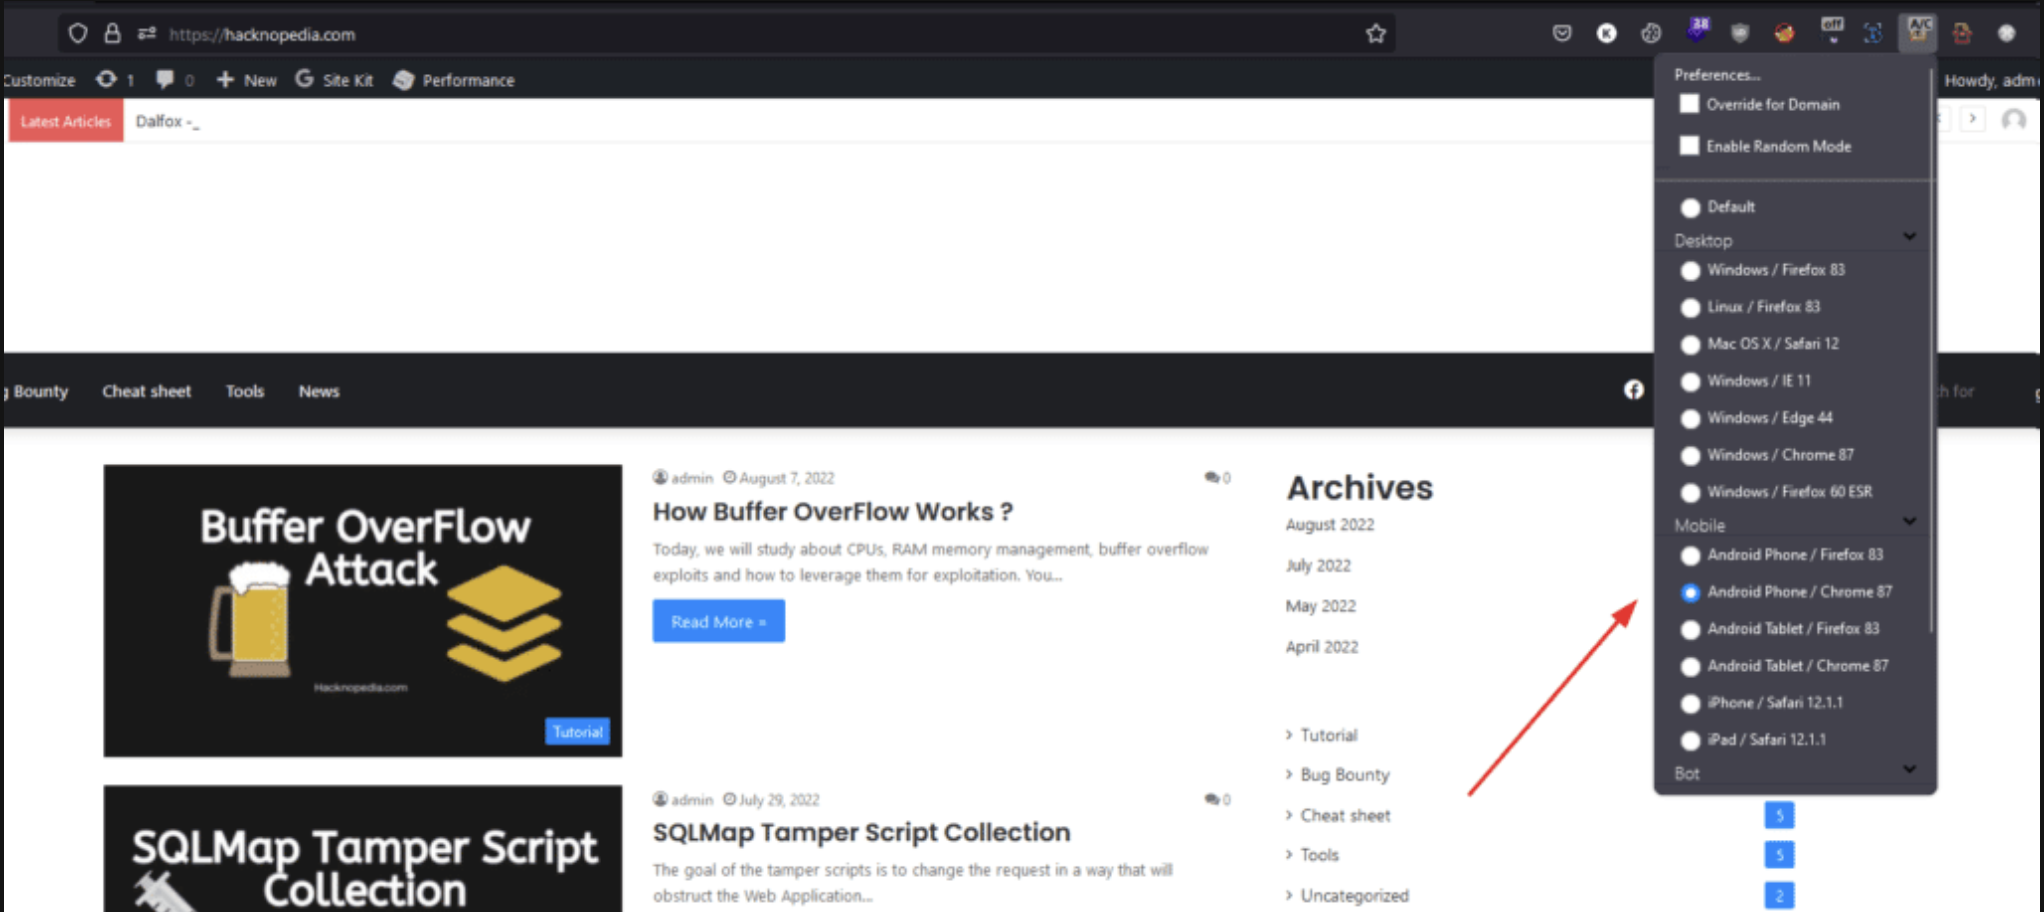Collapse the Desktop section chevron

(1909, 237)
